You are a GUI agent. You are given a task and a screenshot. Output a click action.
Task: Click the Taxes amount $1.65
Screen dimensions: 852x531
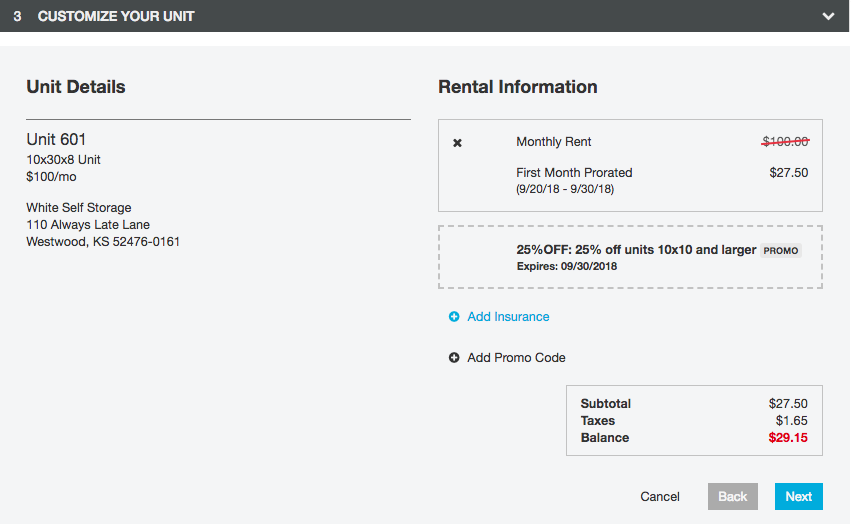tap(791, 421)
